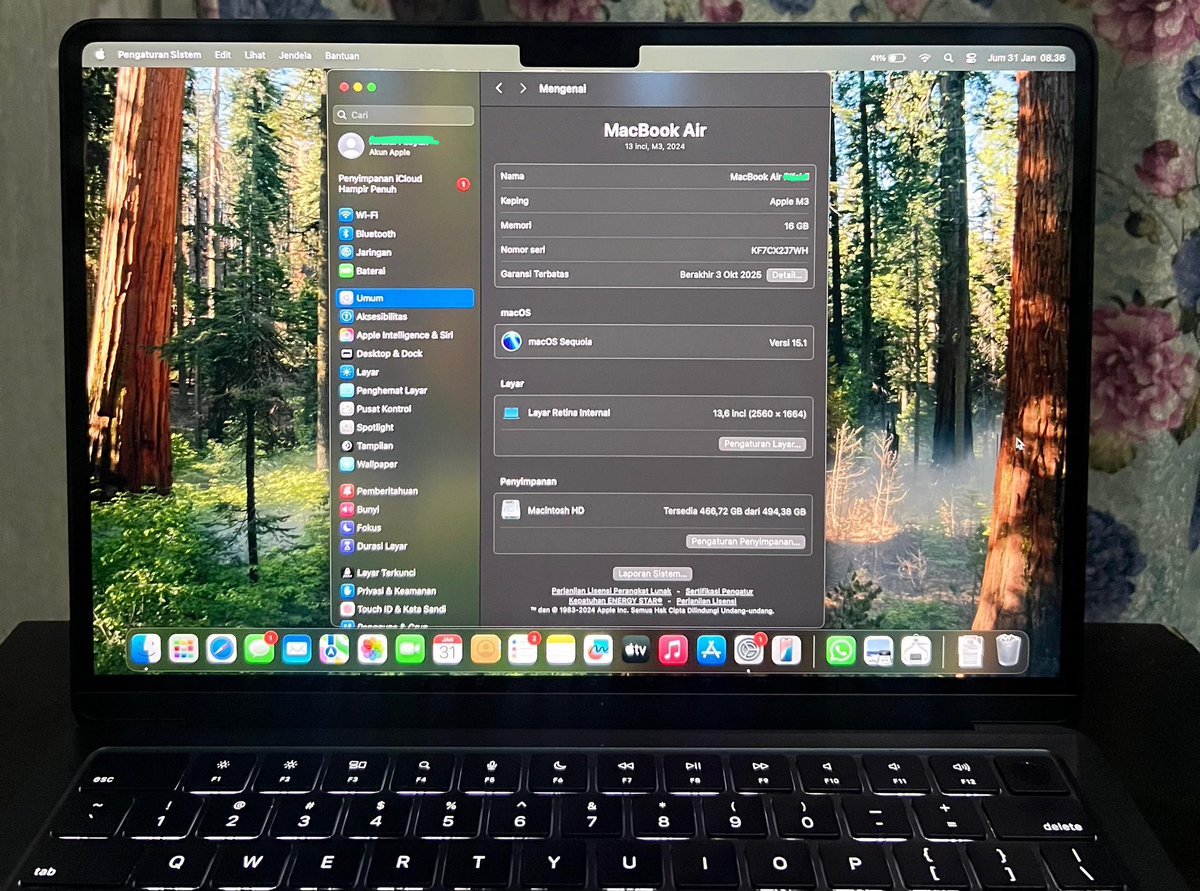Select Umum in the sidebar

pos(404,298)
